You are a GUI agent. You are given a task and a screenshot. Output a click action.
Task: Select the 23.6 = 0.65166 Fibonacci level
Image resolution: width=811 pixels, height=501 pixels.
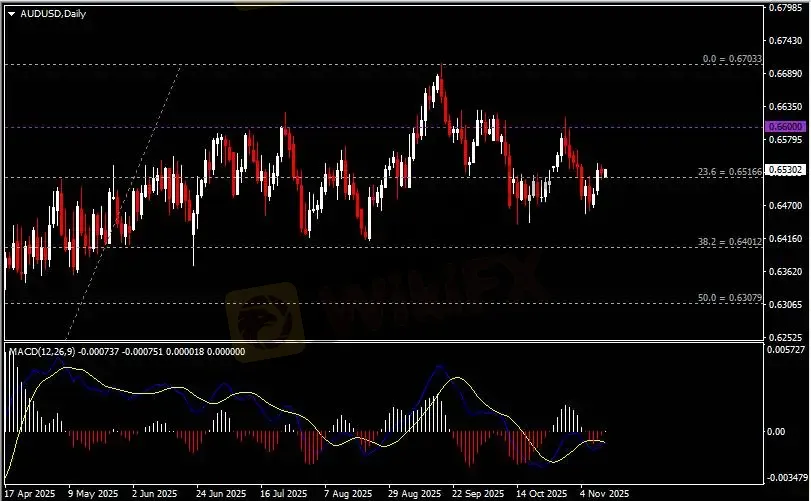(x=730, y=172)
